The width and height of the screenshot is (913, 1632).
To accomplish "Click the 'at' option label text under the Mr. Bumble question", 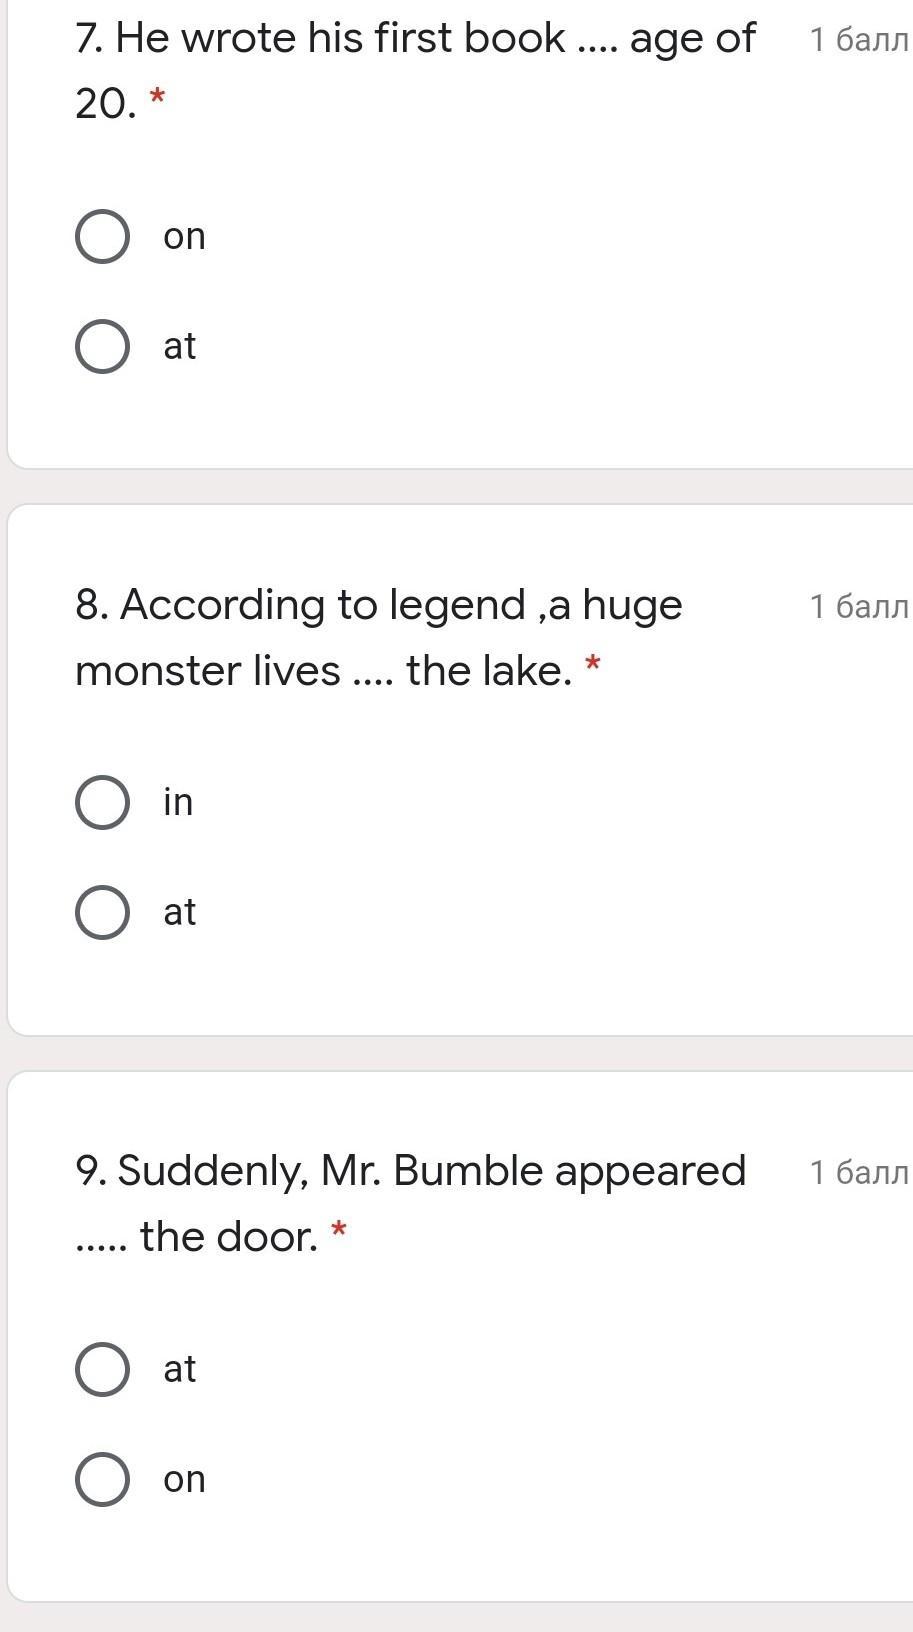I will (180, 1369).
